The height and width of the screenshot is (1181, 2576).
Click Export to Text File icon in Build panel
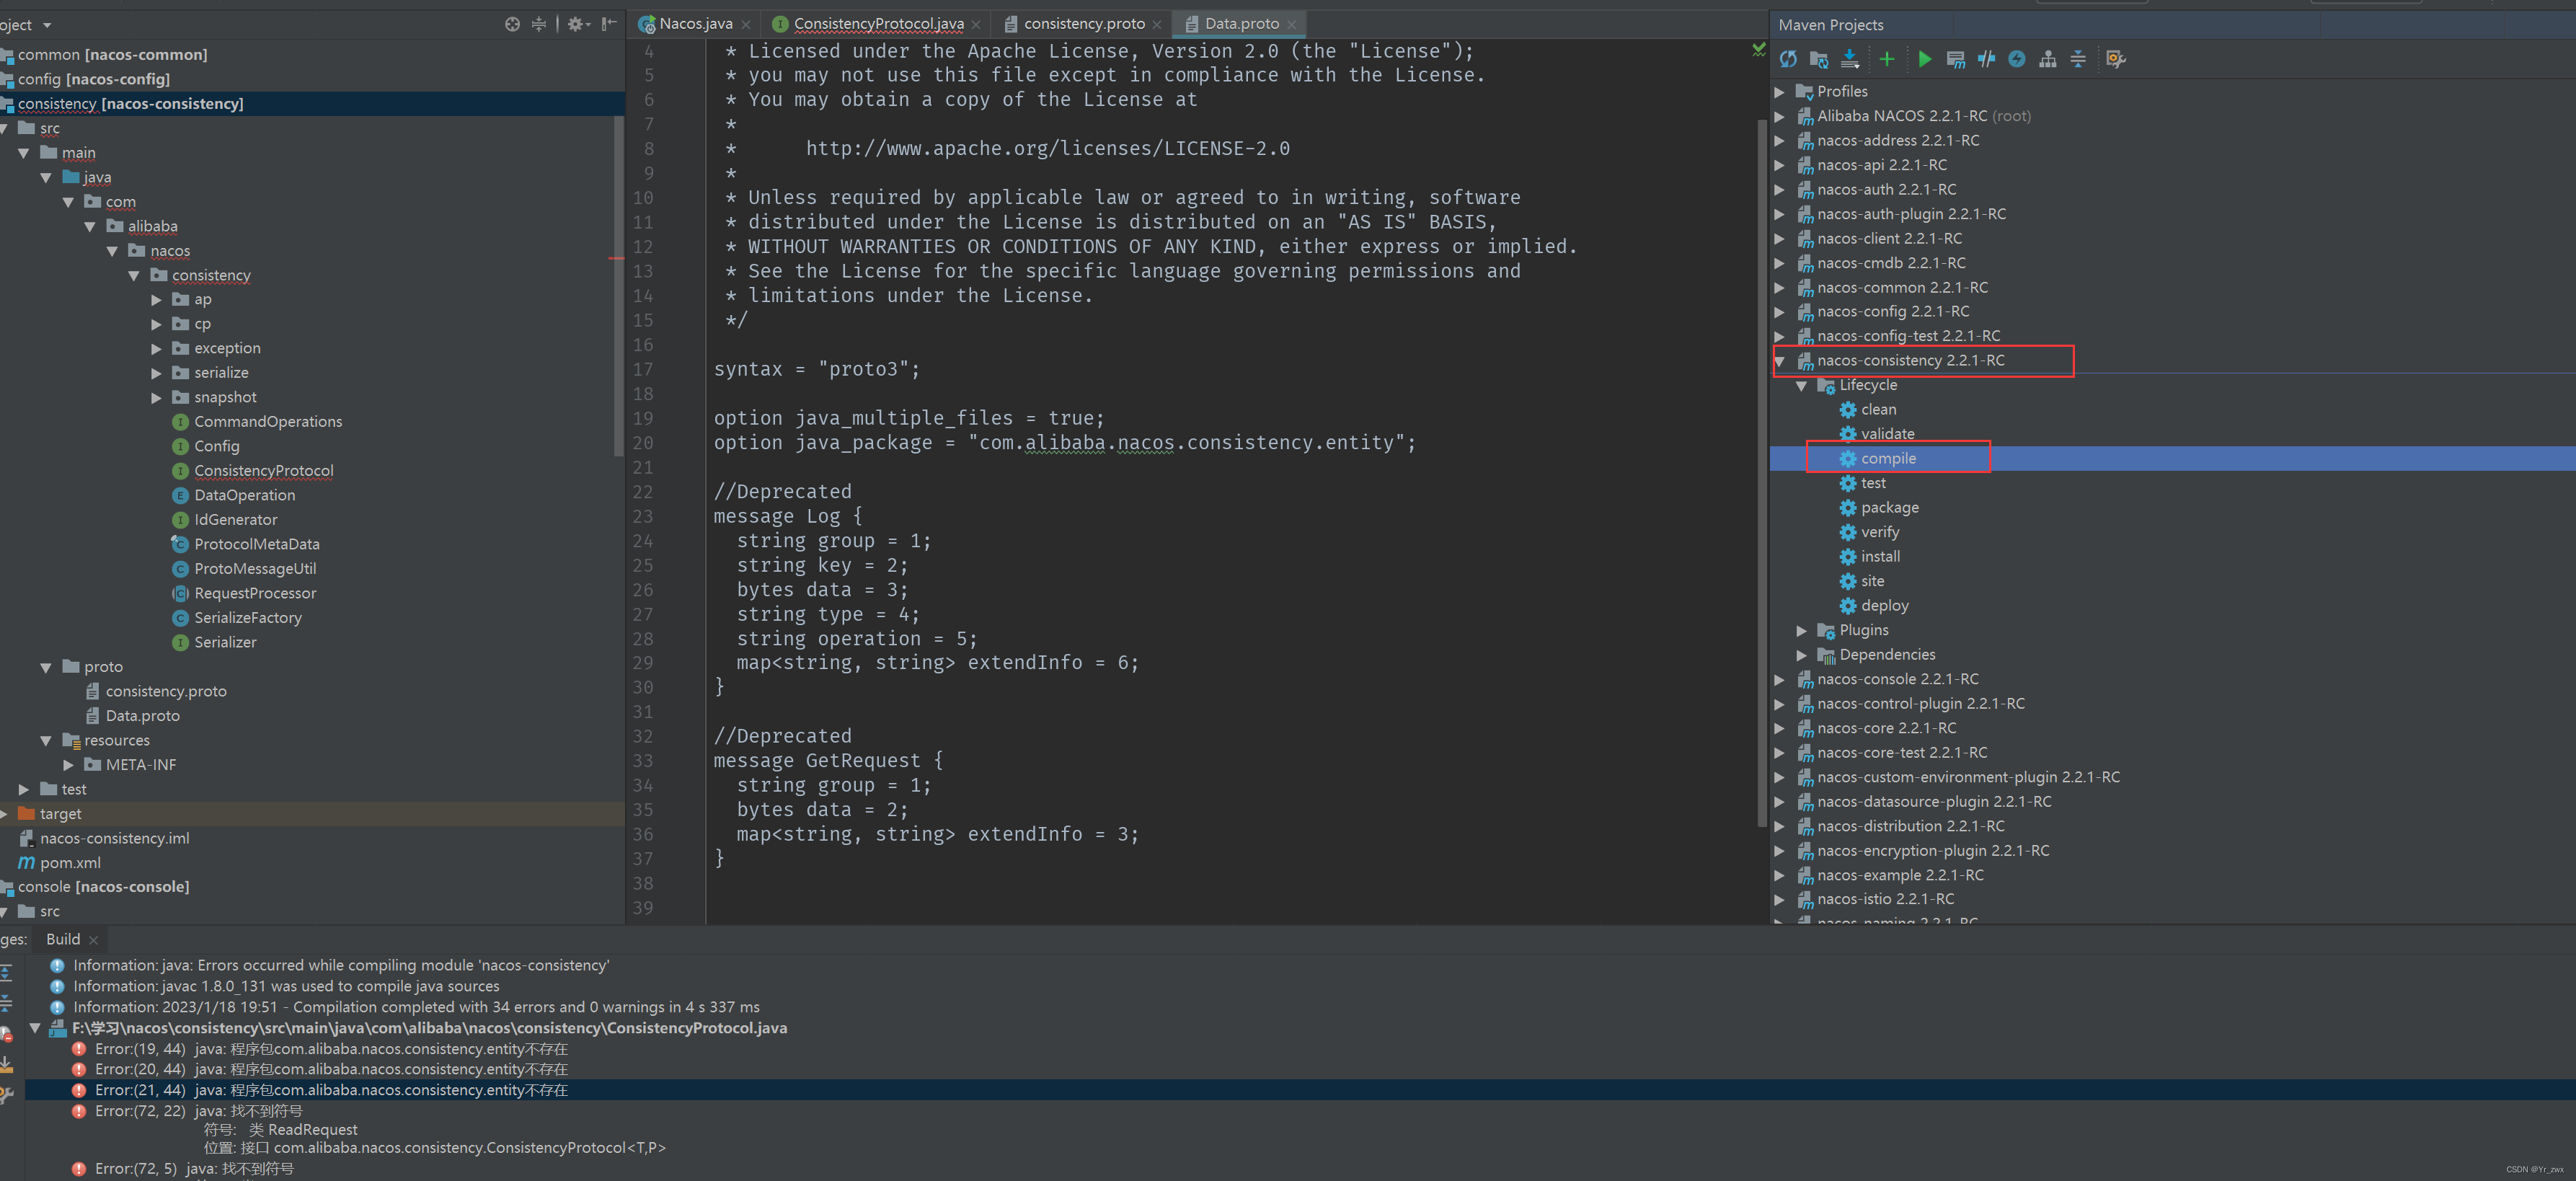pos(6,1064)
